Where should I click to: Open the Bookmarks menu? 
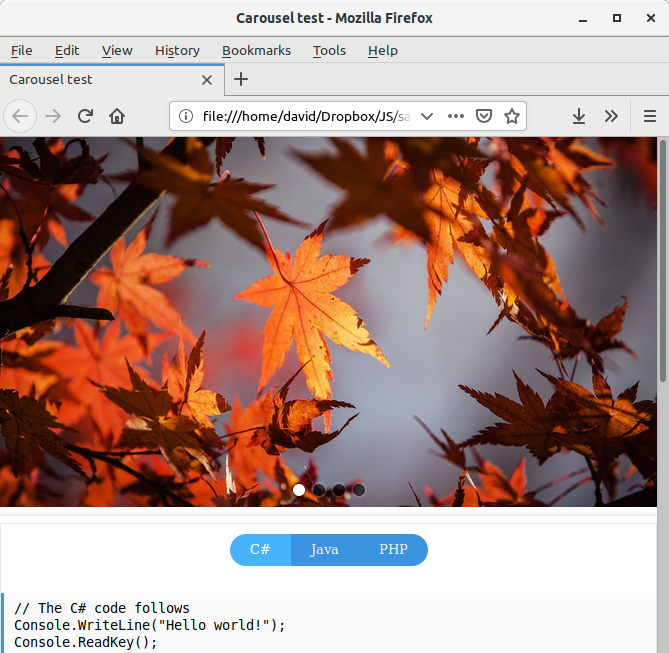point(256,50)
